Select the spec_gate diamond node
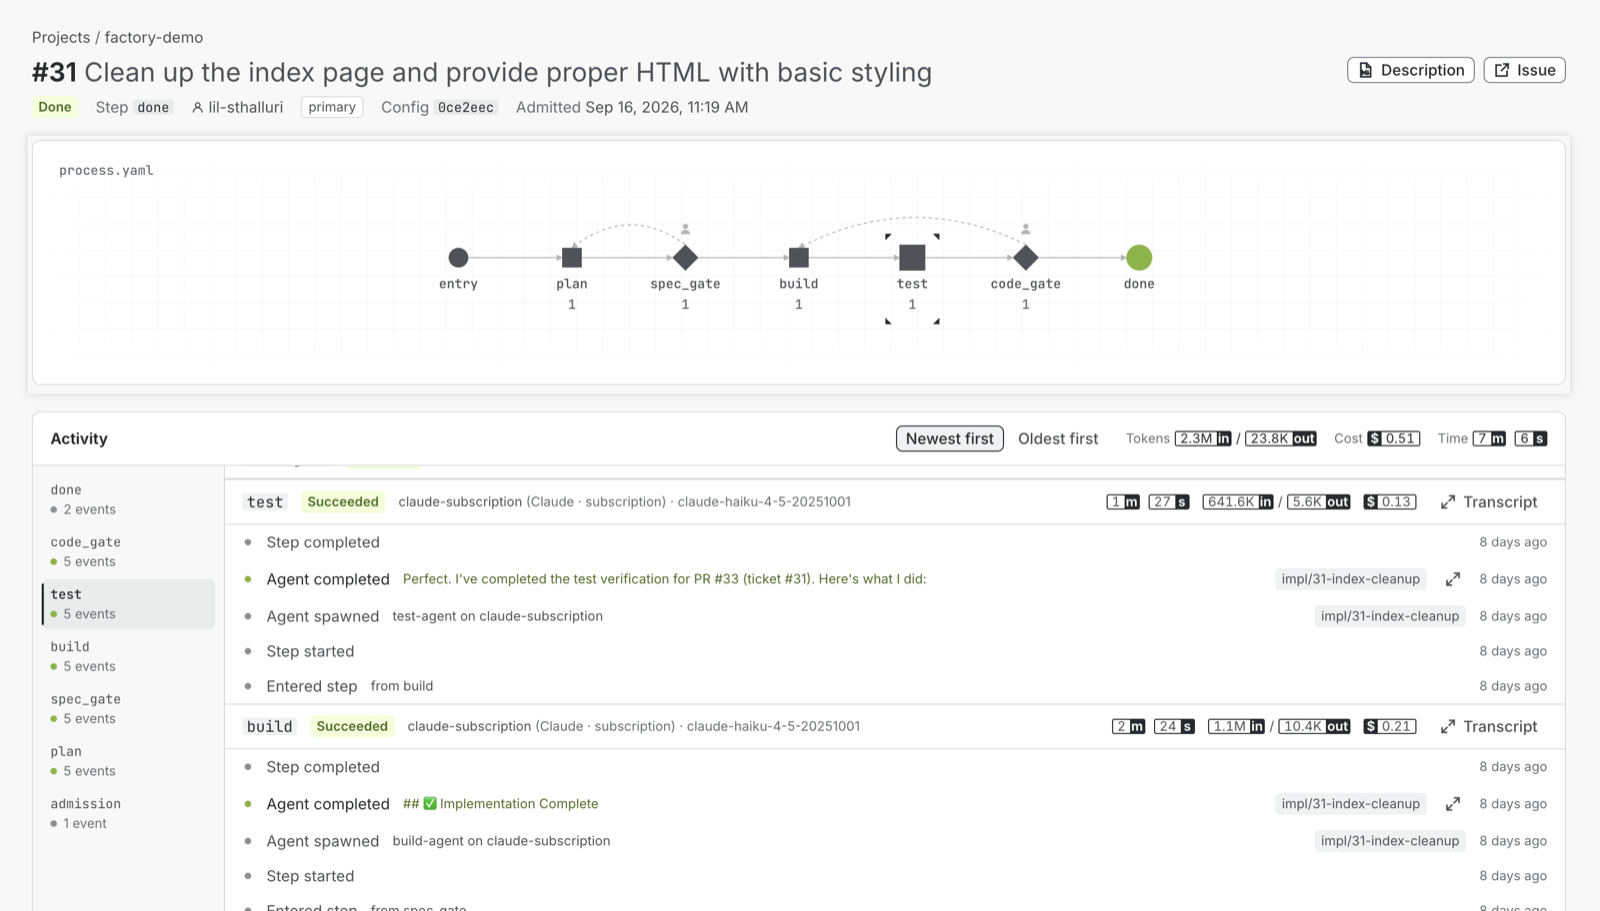The image size is (1600, 911). 685,258
